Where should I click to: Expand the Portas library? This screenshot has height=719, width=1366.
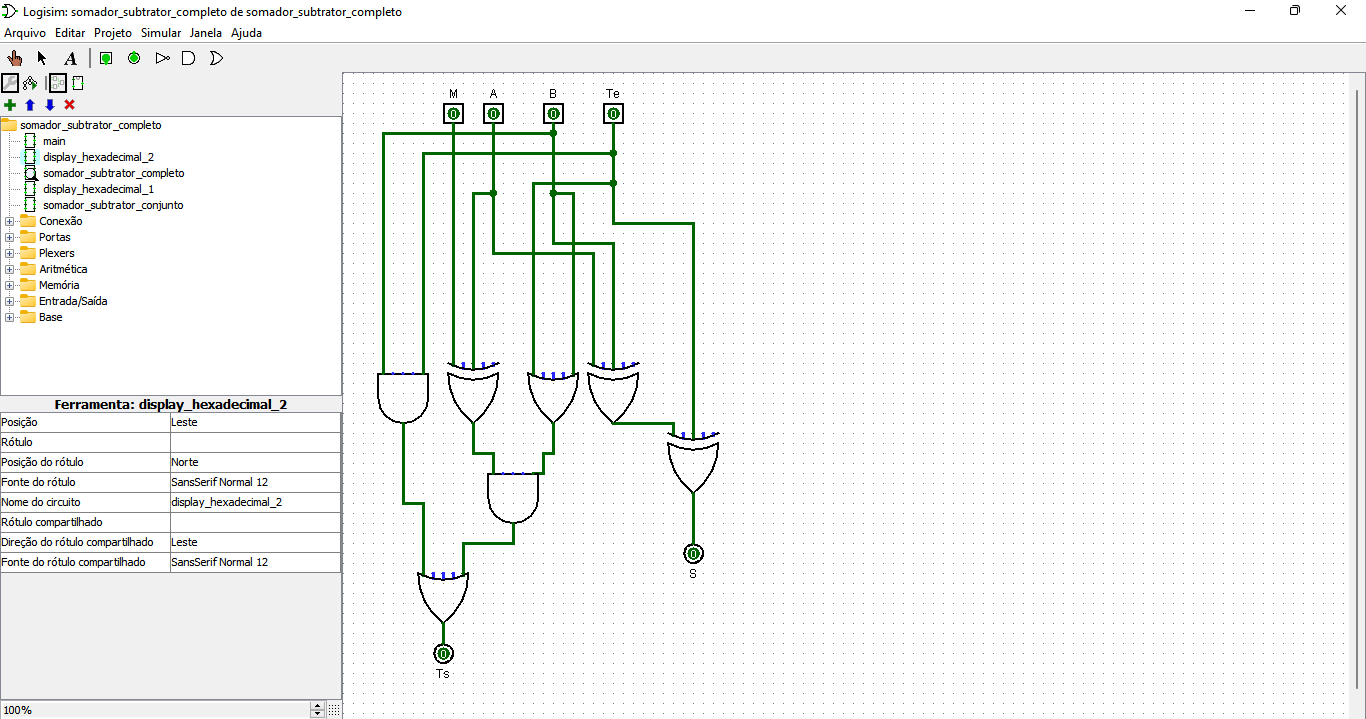10,237
